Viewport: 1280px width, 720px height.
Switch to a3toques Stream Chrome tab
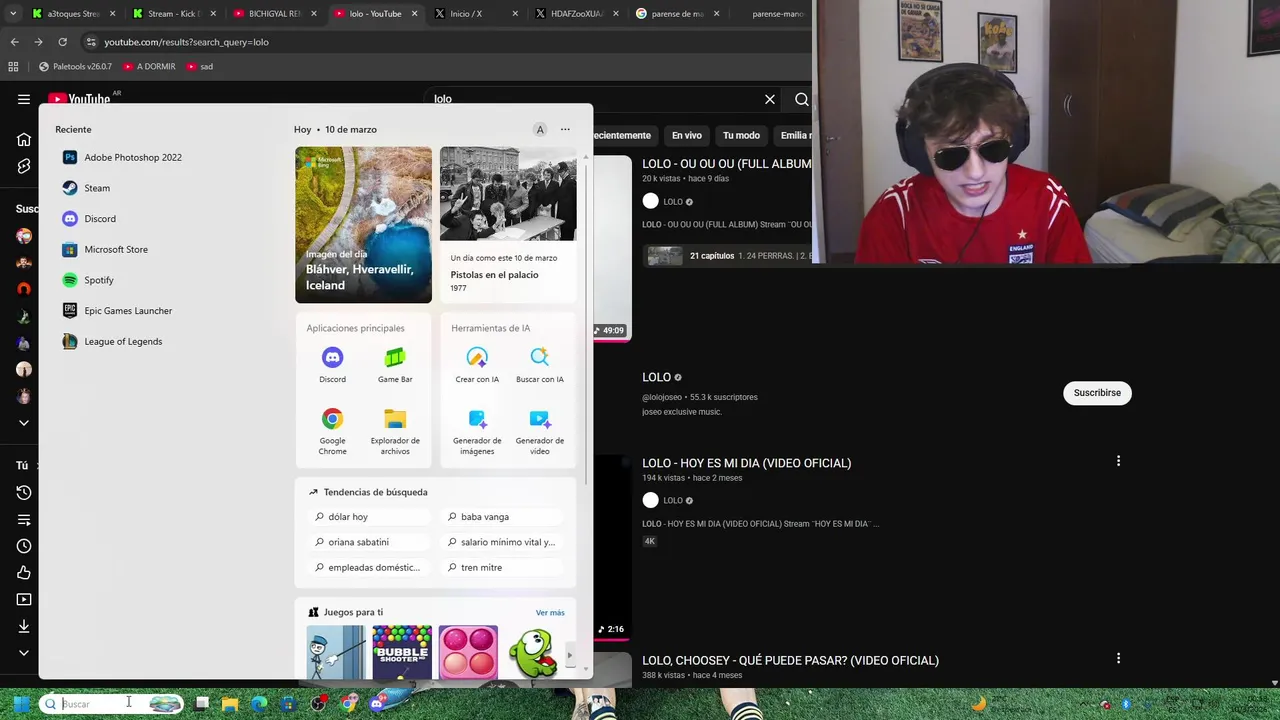74,14
